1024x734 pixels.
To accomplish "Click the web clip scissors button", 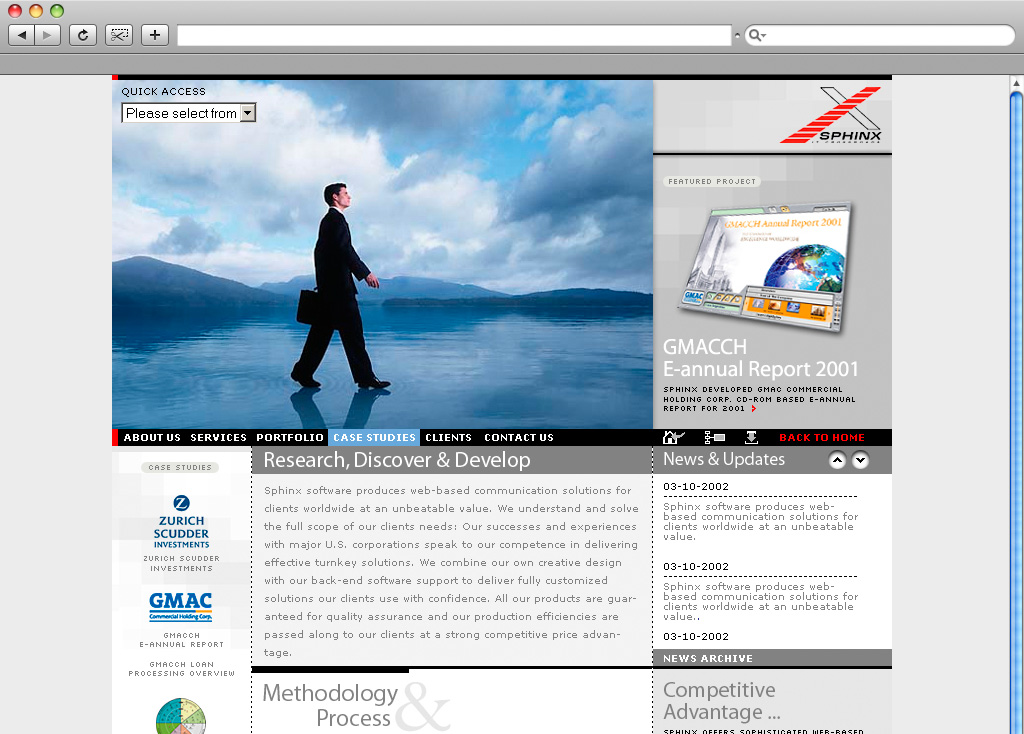I will (119, 35).
